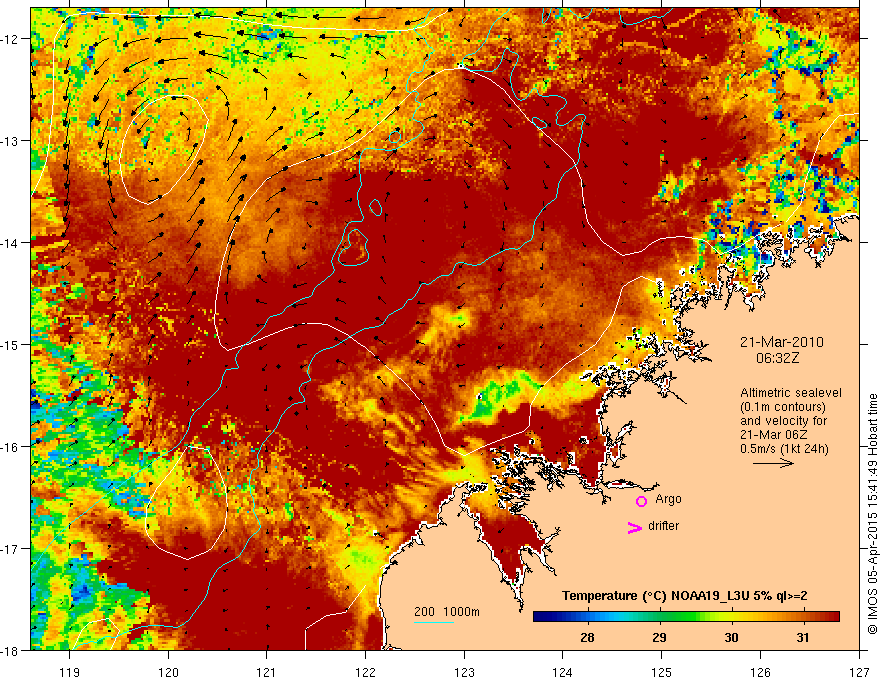880x680 pixels.
Task: Click the latitude label -12
Action: [11, 39]
